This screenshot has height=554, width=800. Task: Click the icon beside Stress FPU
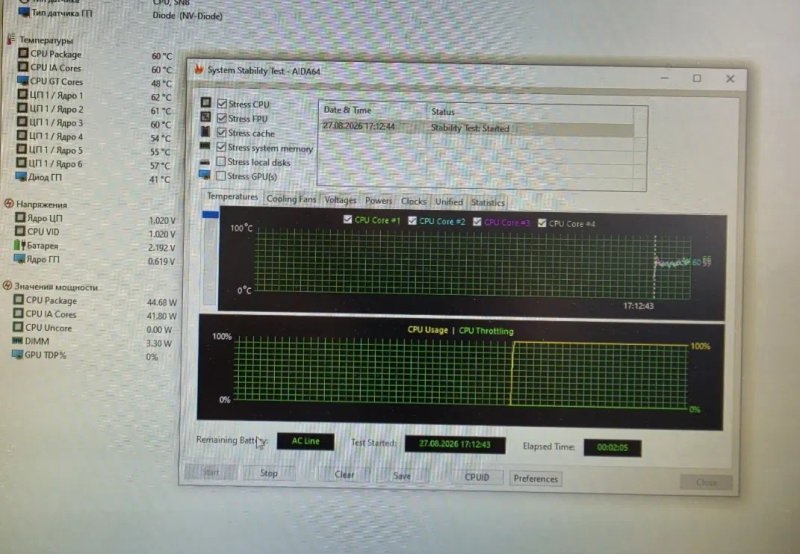tap(205, 117)
